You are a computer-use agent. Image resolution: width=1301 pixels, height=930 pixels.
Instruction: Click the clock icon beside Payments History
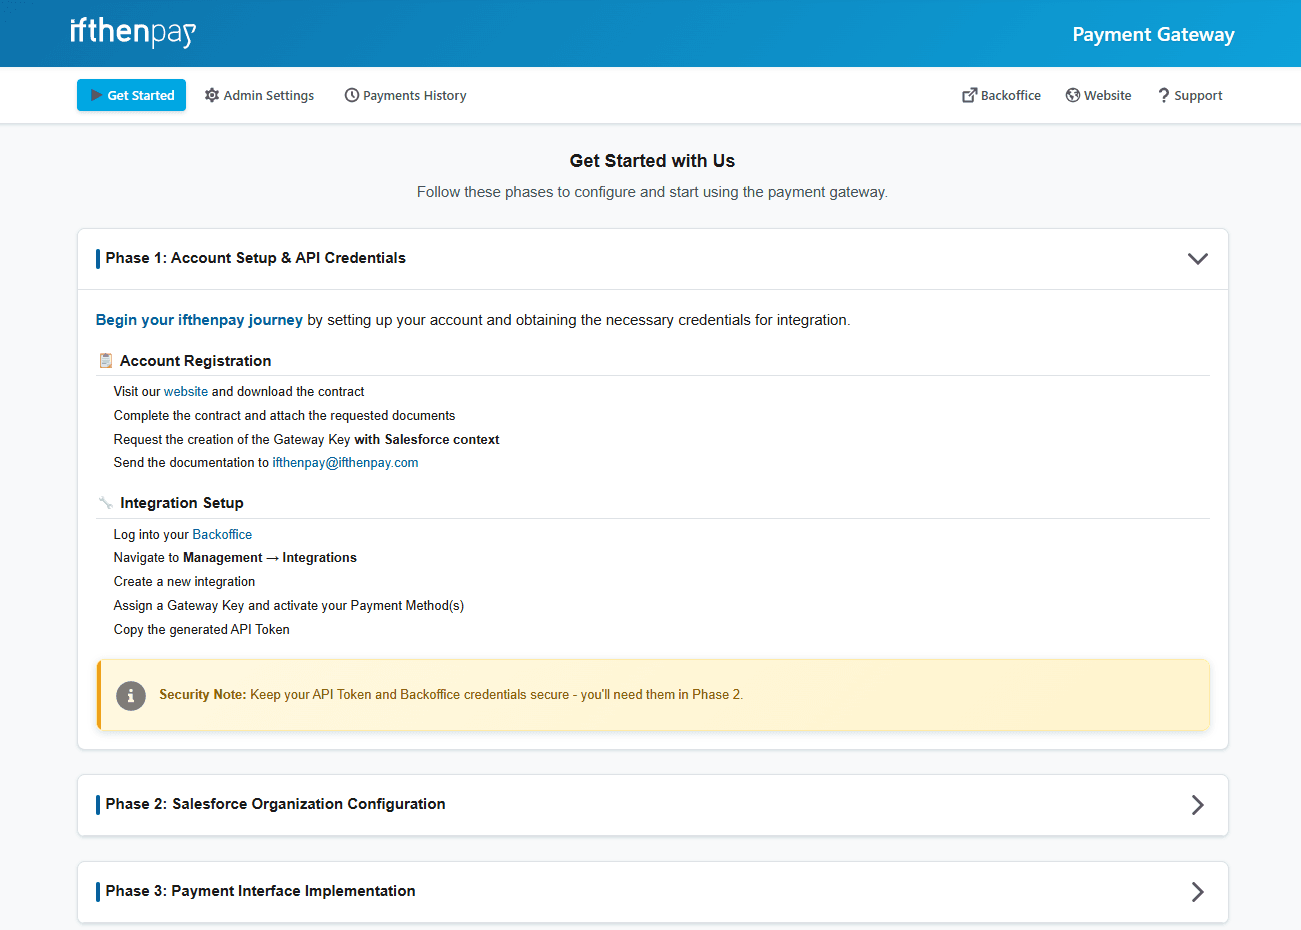[x=352, y=95]
